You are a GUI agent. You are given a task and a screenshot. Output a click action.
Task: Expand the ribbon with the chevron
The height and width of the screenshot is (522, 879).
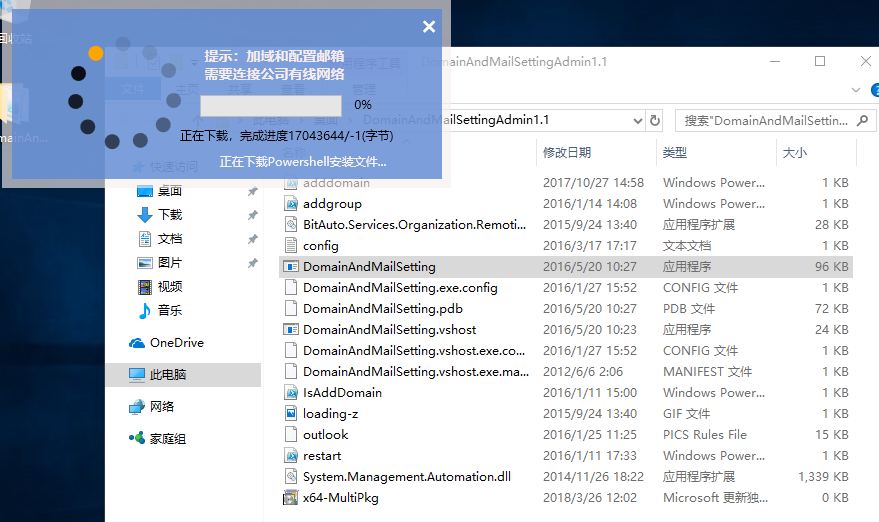click(x=855, y=90)
